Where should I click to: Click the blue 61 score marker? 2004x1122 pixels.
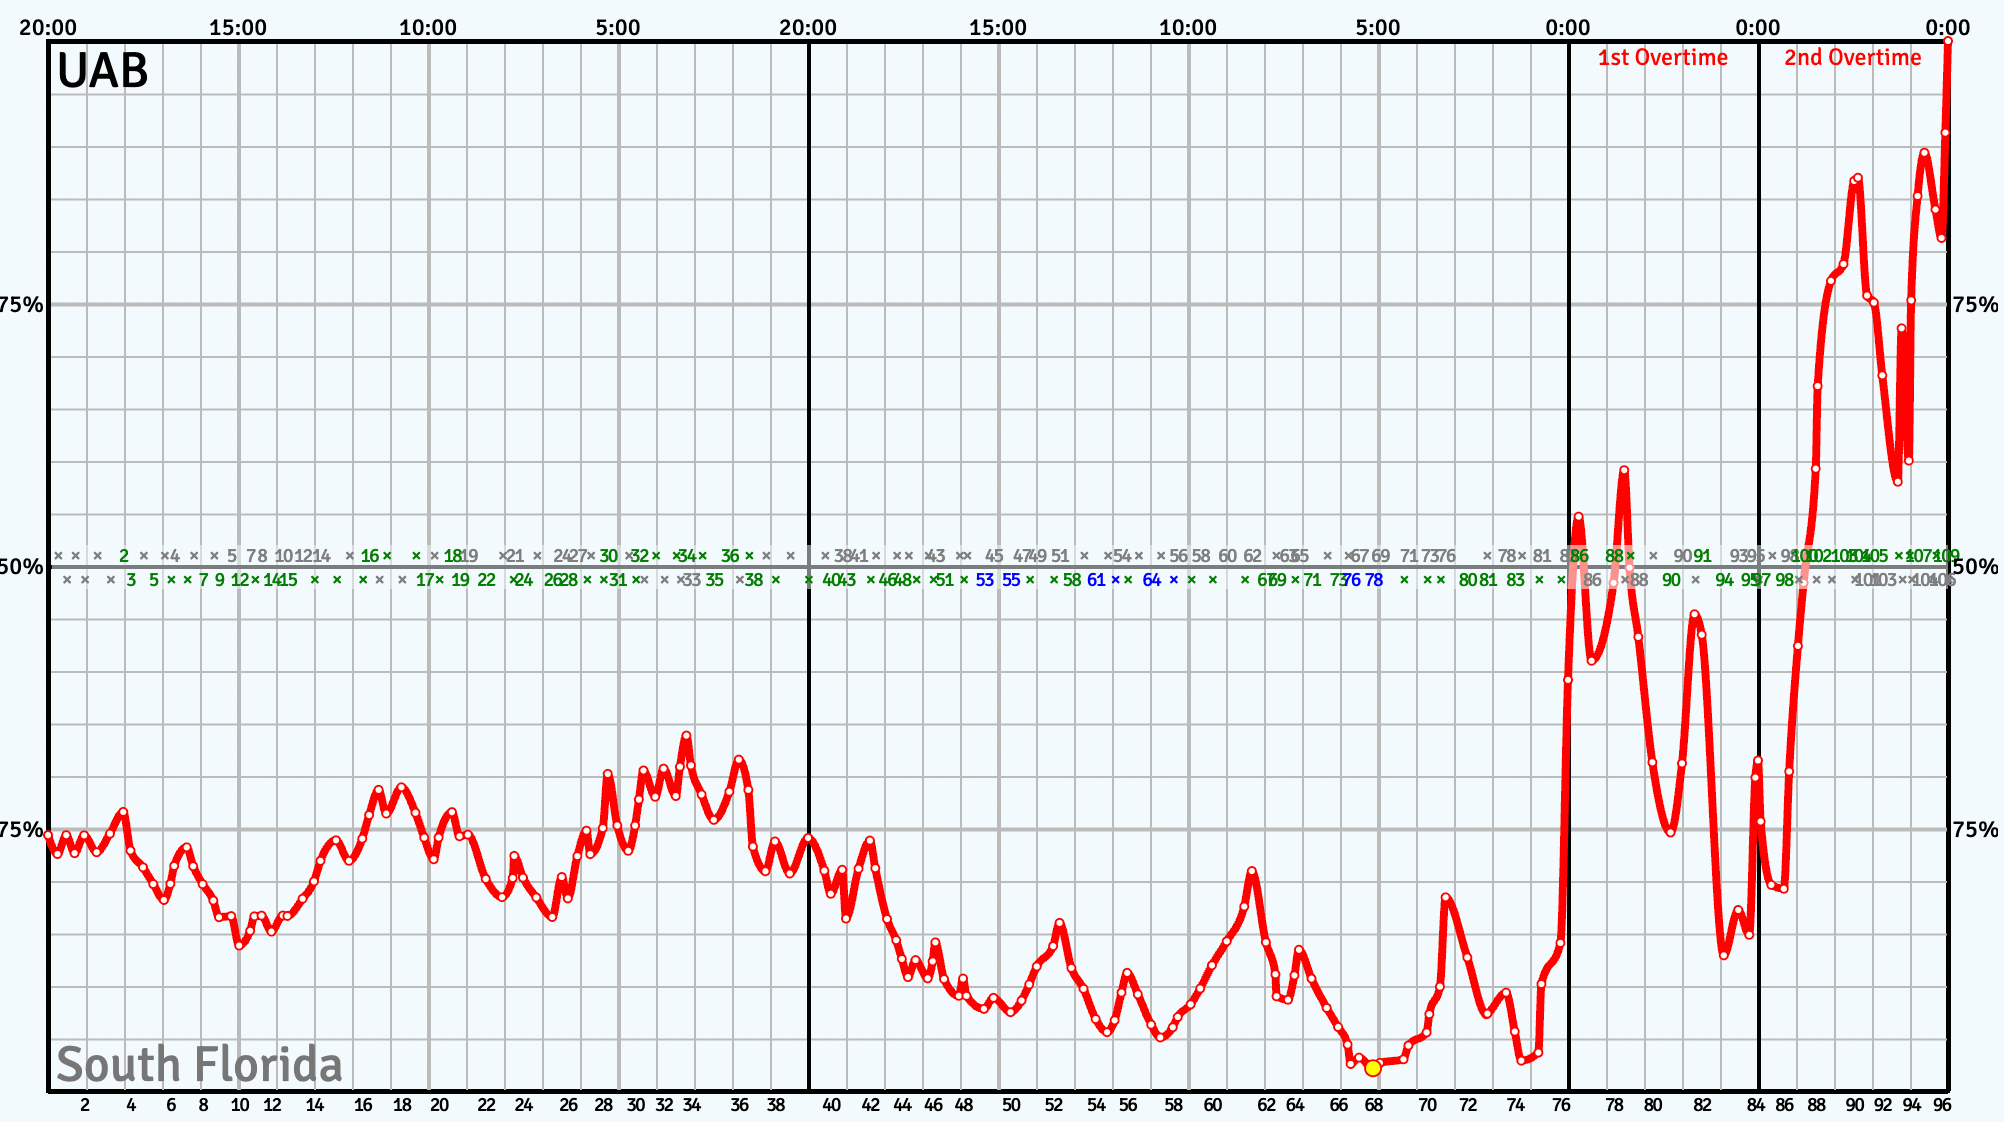pyautogui.click(x=1096, y=580)
